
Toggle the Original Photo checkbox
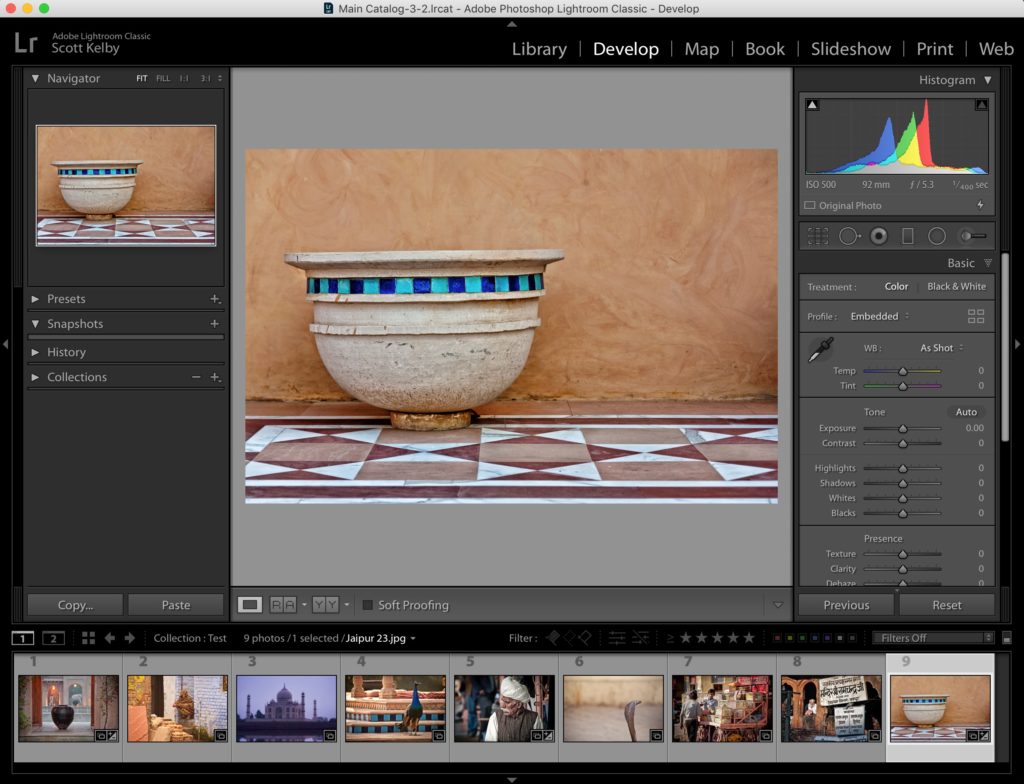(810, 205)
